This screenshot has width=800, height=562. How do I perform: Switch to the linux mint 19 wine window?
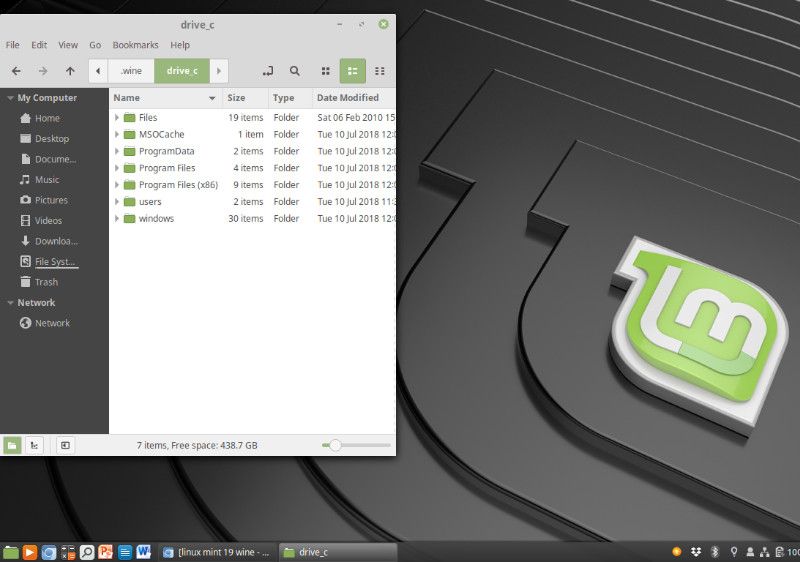(x=217, y=552)
